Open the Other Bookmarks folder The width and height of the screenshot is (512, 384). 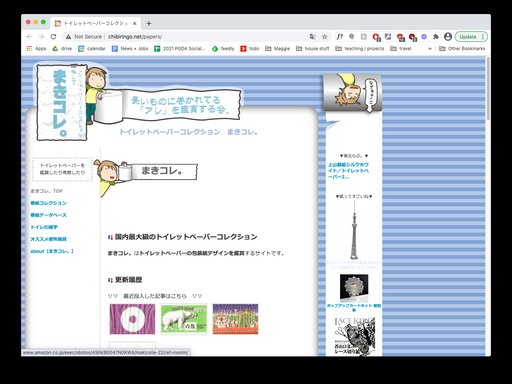click(462, 49)
